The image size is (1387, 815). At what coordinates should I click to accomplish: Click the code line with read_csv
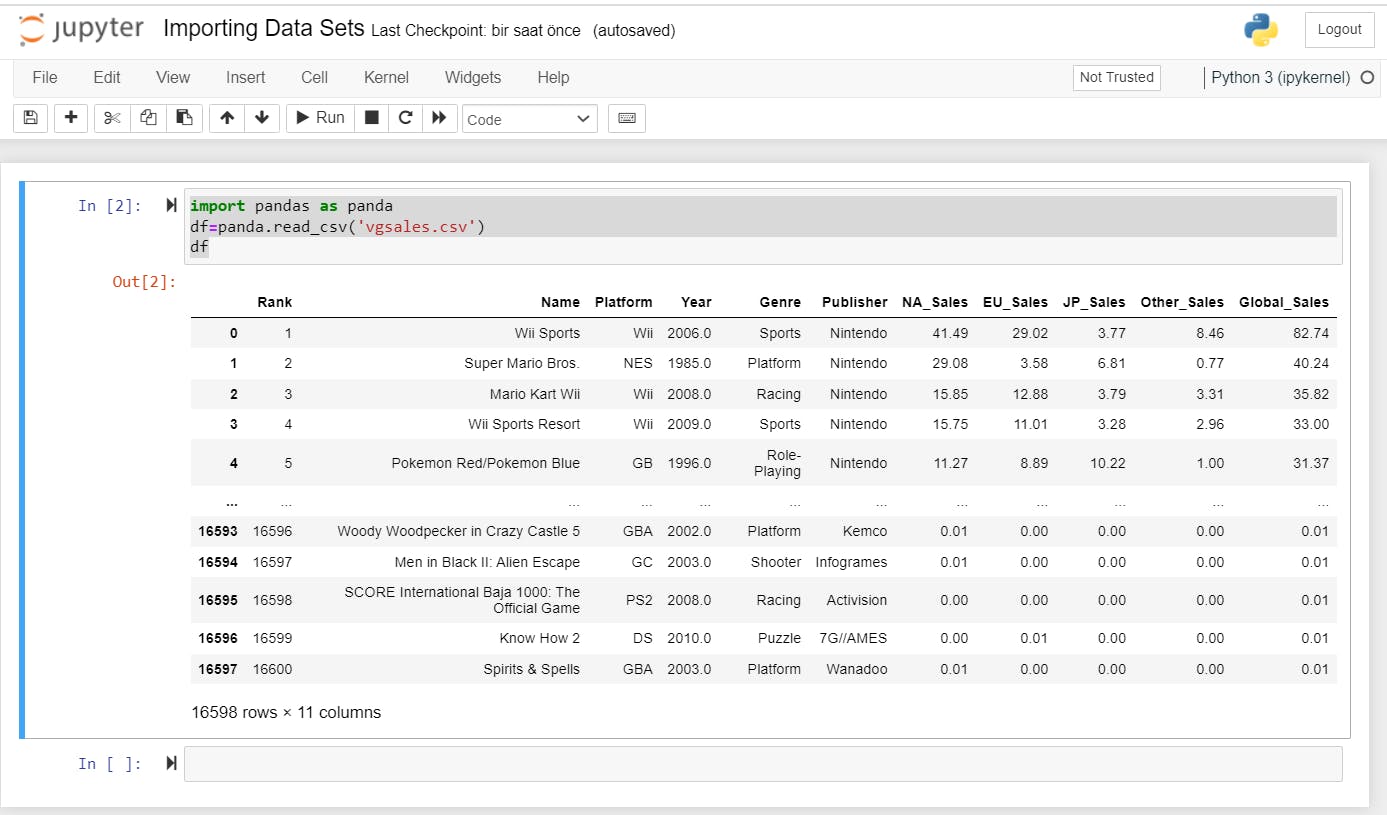(x=337, y=226)
